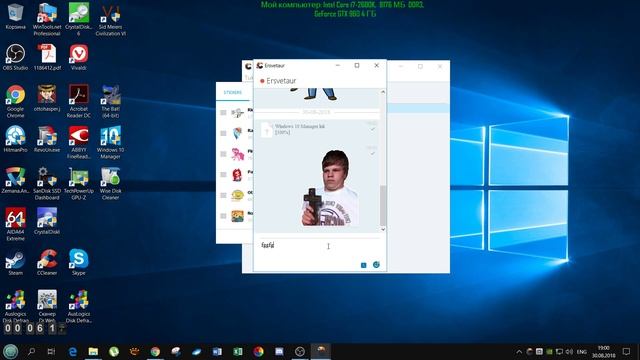640x360 pixels.
Task: Launch HitmanPro desktop shortcut
Action: click(x=16, y=139)
